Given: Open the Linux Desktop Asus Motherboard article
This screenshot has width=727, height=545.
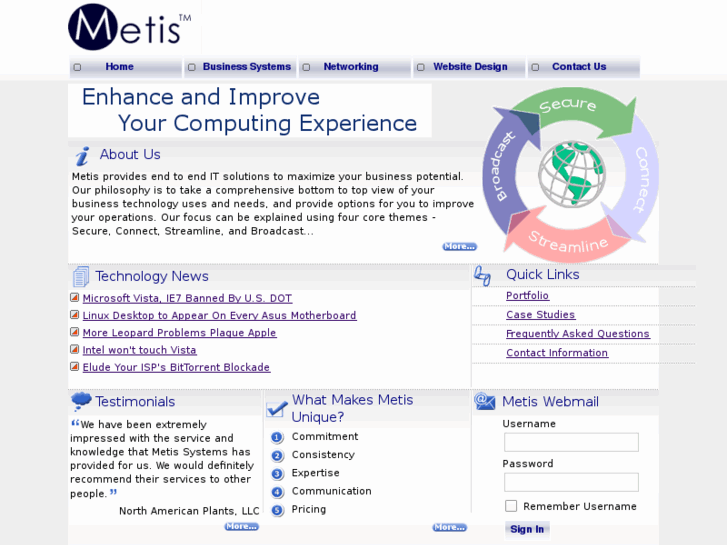Looking at the screenshot, I should tap(219, 315).
